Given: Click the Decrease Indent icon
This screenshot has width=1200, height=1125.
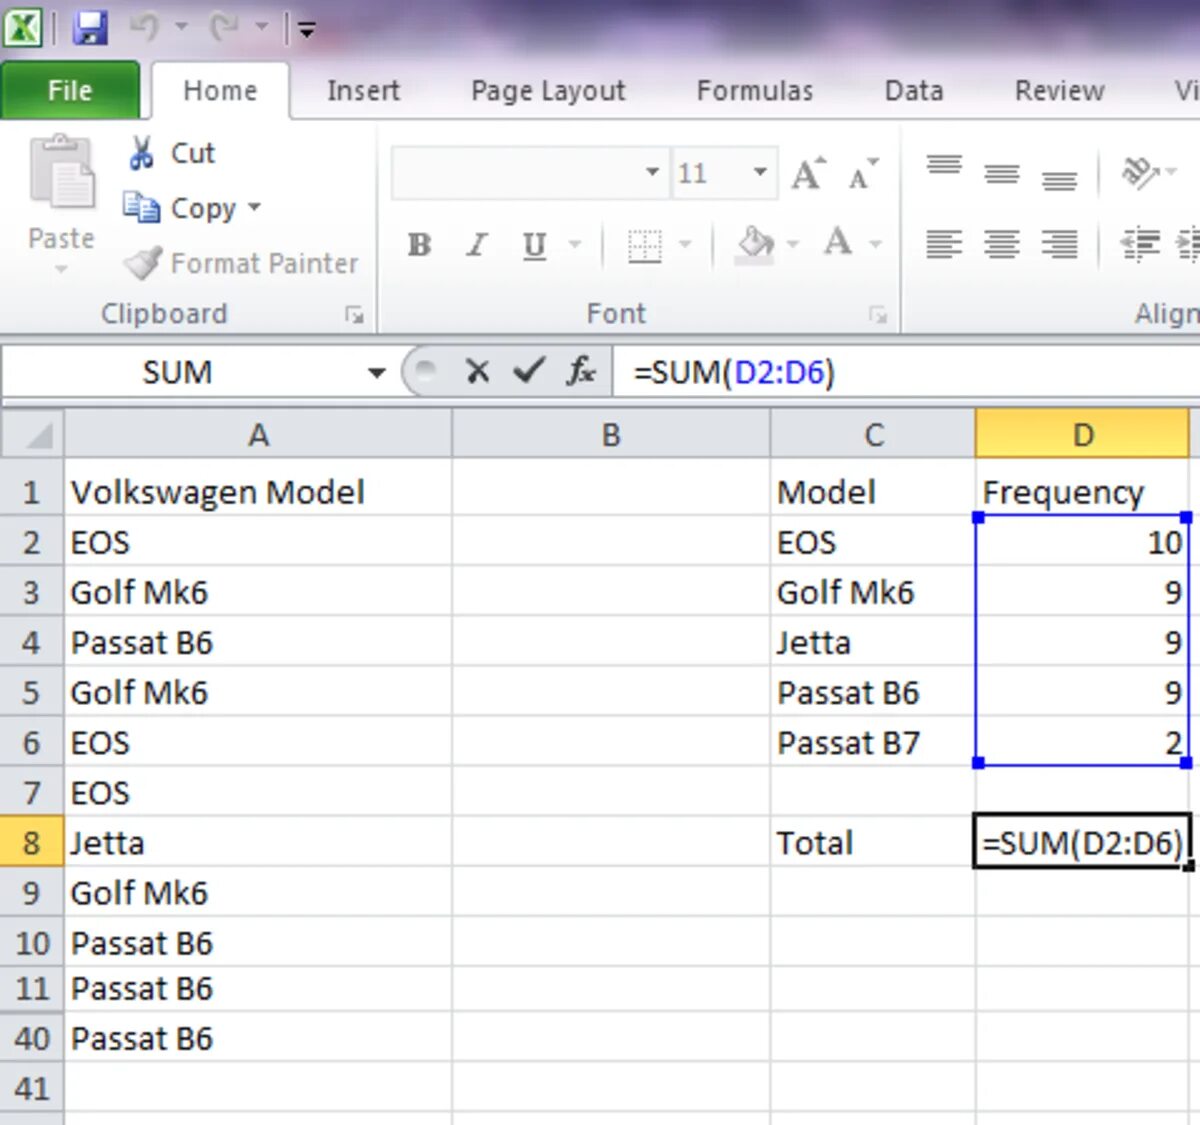Looking at the screenshot, I should [1140, 244].
